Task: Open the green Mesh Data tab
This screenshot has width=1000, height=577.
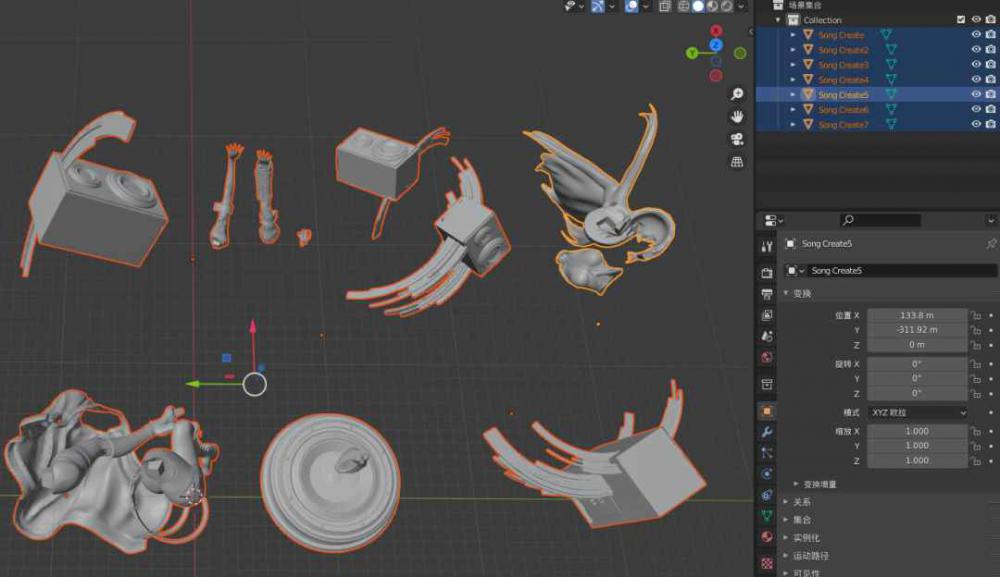Action: 767,516
